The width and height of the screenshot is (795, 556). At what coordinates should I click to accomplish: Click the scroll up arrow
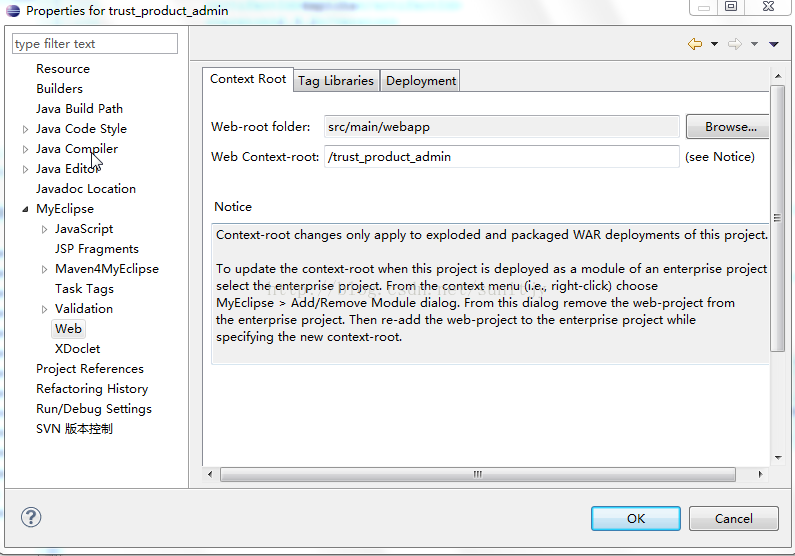[x=778, y=76]
